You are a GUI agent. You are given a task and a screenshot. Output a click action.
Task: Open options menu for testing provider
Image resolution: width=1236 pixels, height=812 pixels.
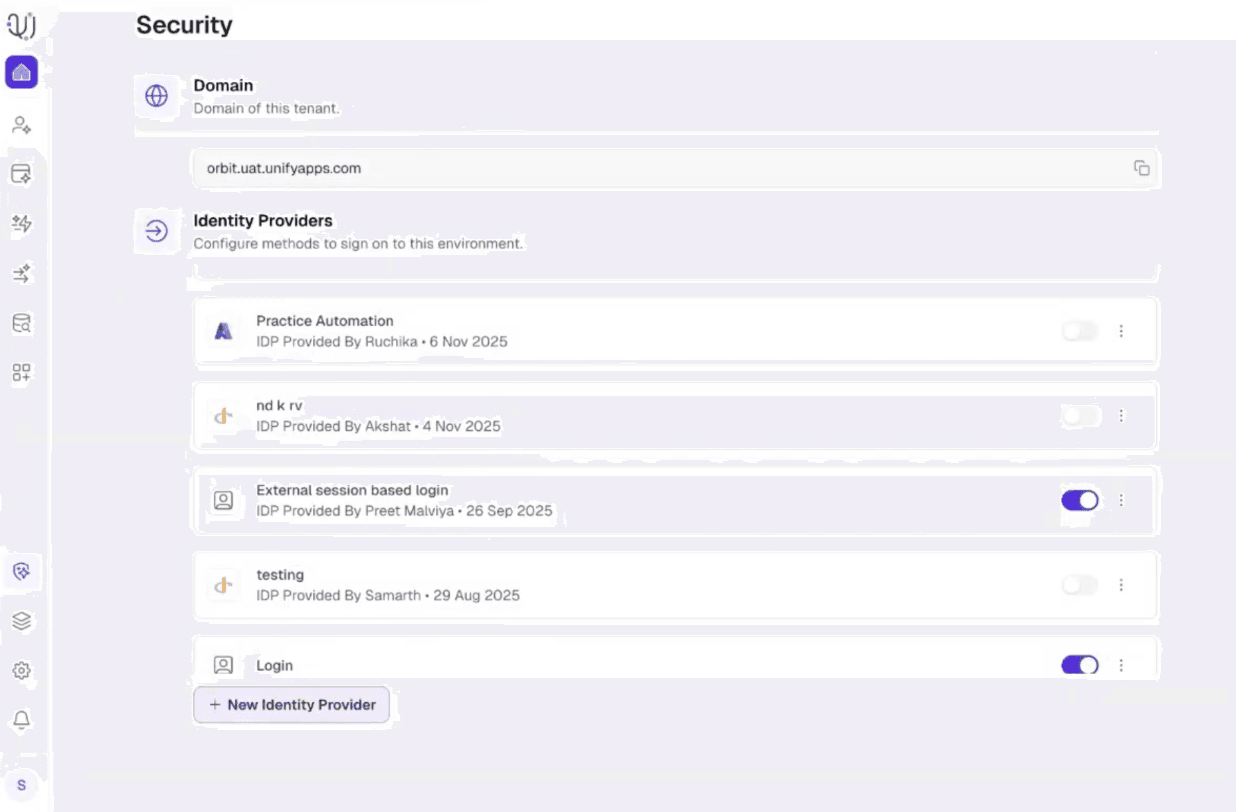pos(1121,585)
